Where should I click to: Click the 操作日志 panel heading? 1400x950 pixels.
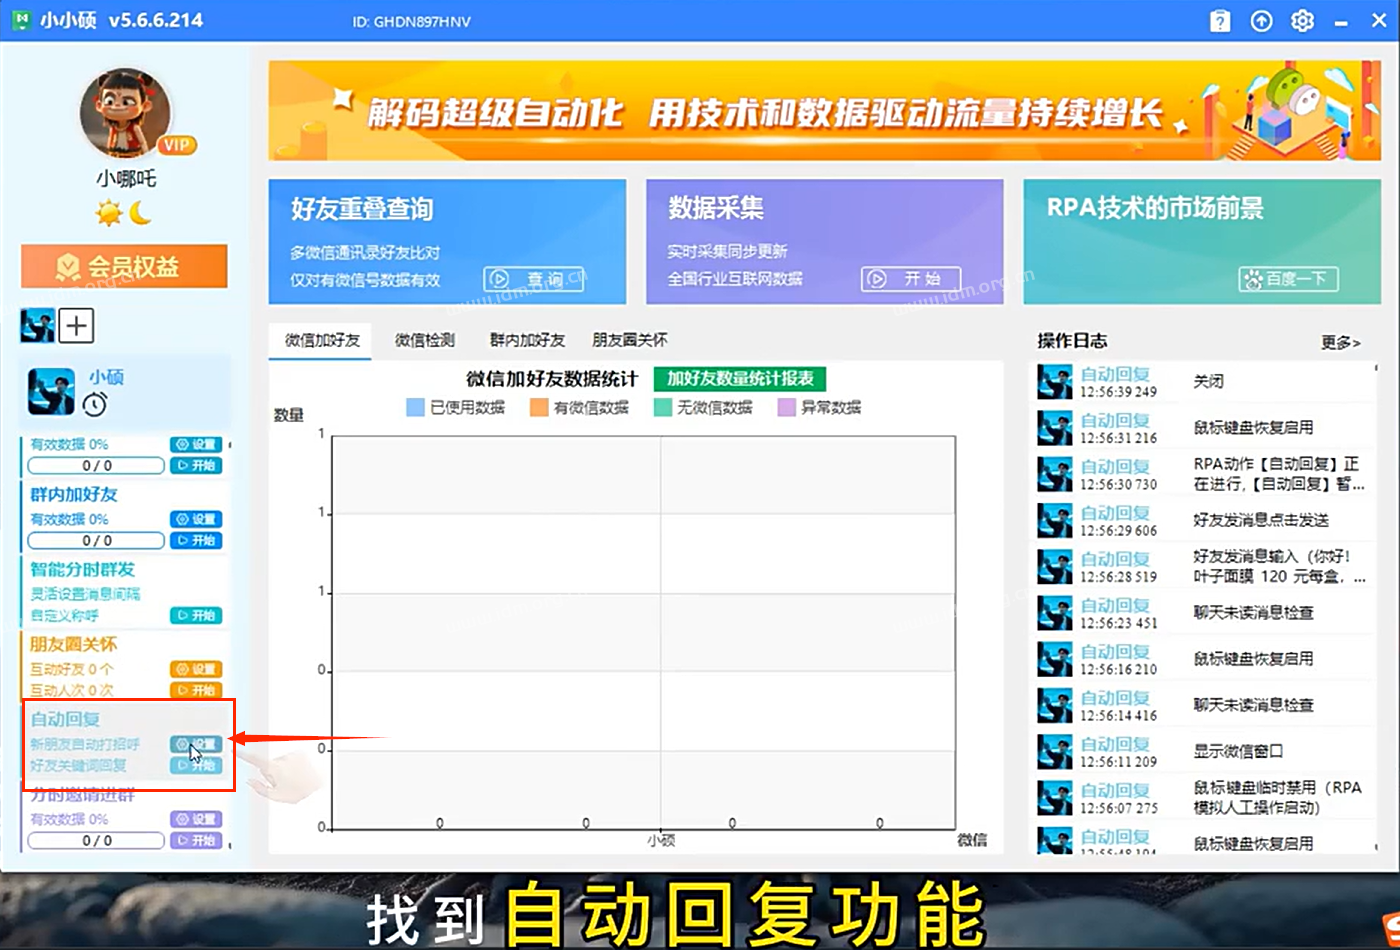[1072, 341]
